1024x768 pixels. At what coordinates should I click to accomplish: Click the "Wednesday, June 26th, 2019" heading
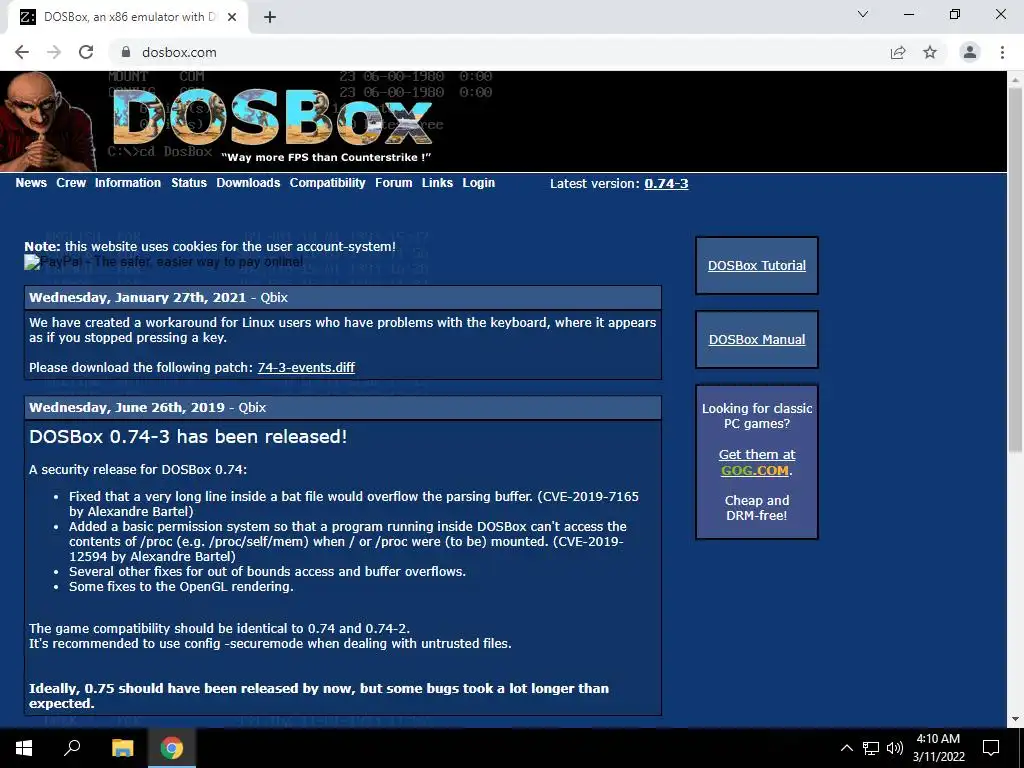[127, 407]
